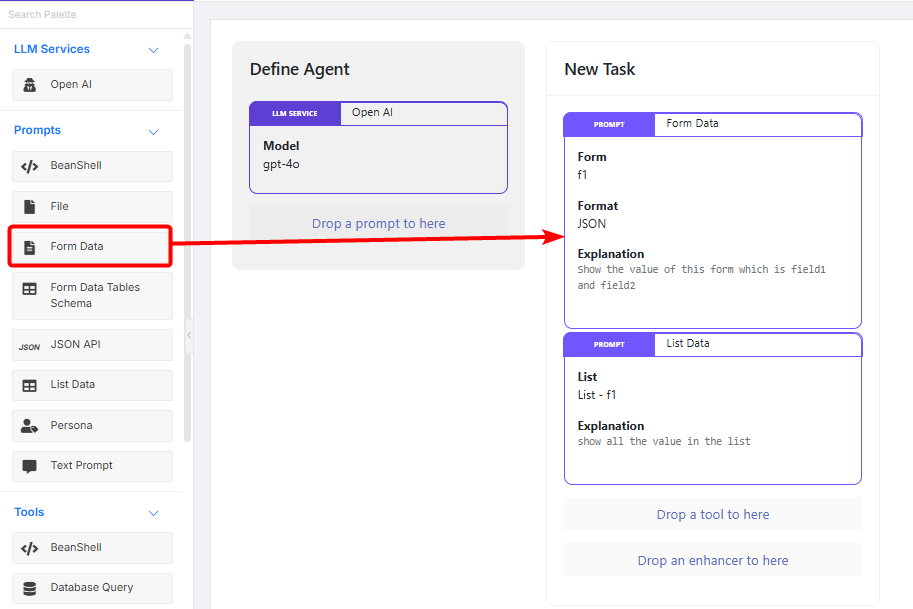Viewport: 913px width, 609px height.
Task: Collapse the LLM Services section
Action: point(153,50)
